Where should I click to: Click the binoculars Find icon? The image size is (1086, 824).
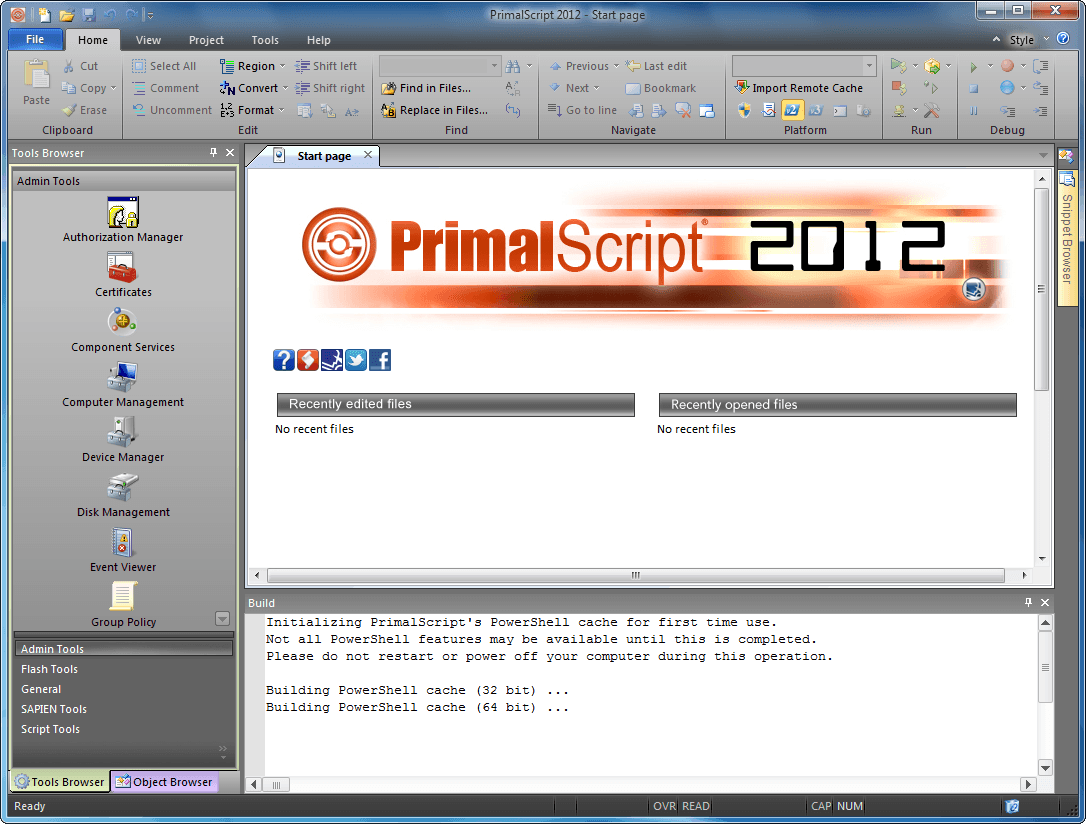513,66
